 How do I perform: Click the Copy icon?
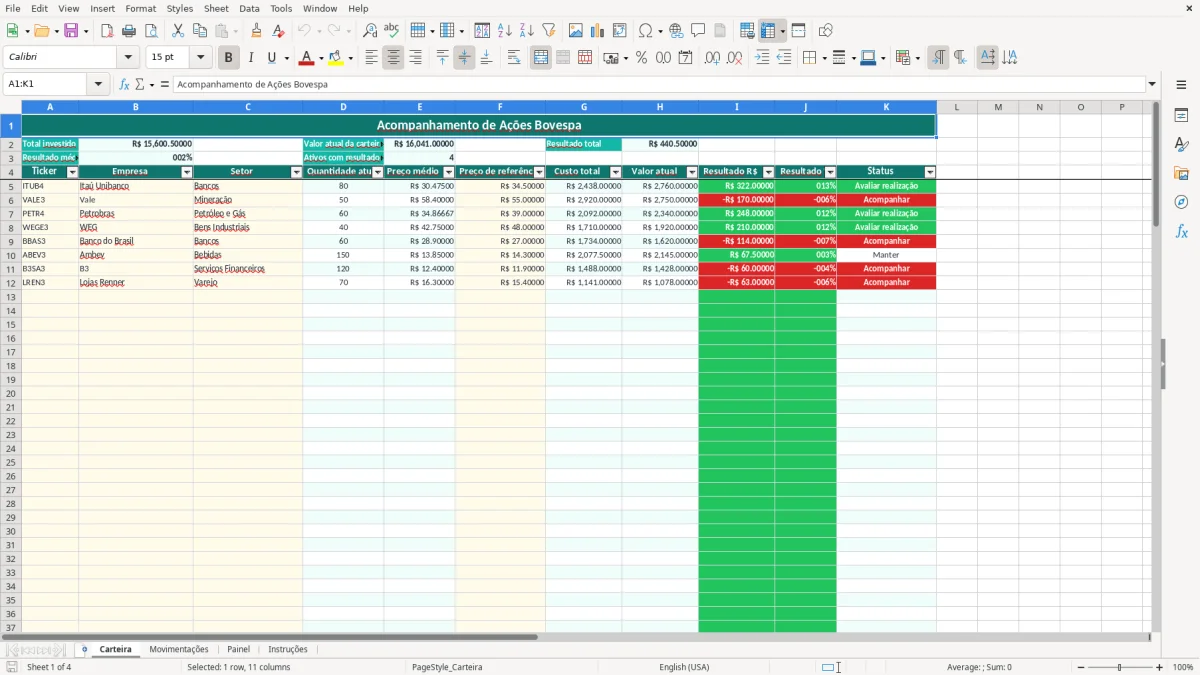pyautogui.click(x=199, y=31)
